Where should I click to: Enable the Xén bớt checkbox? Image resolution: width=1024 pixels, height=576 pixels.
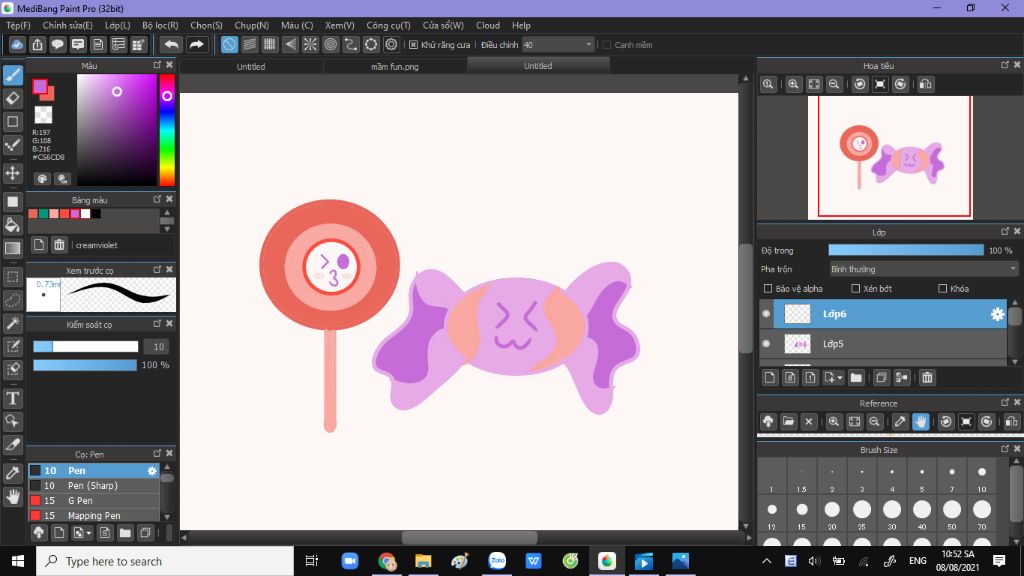(x=856, y=289)
